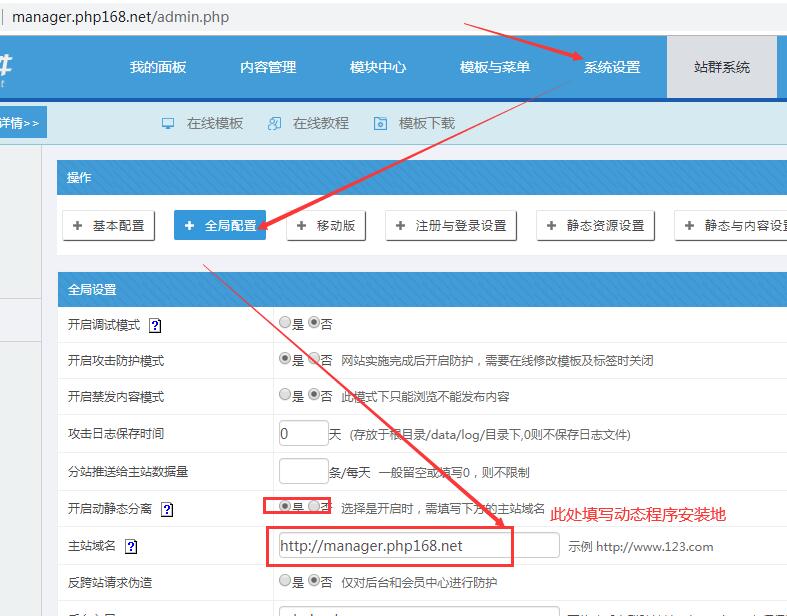
Task: Switch to 站群系统 tab
Action: point(721,67)
